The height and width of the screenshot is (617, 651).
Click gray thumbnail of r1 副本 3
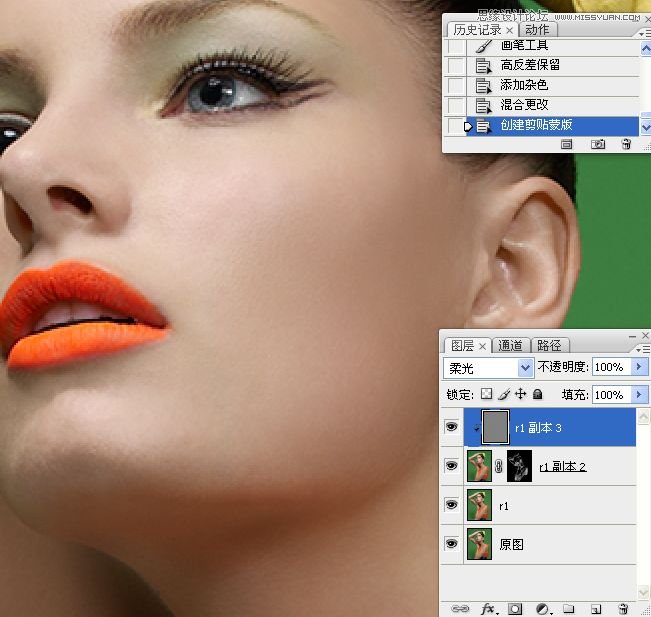[496, 427]
